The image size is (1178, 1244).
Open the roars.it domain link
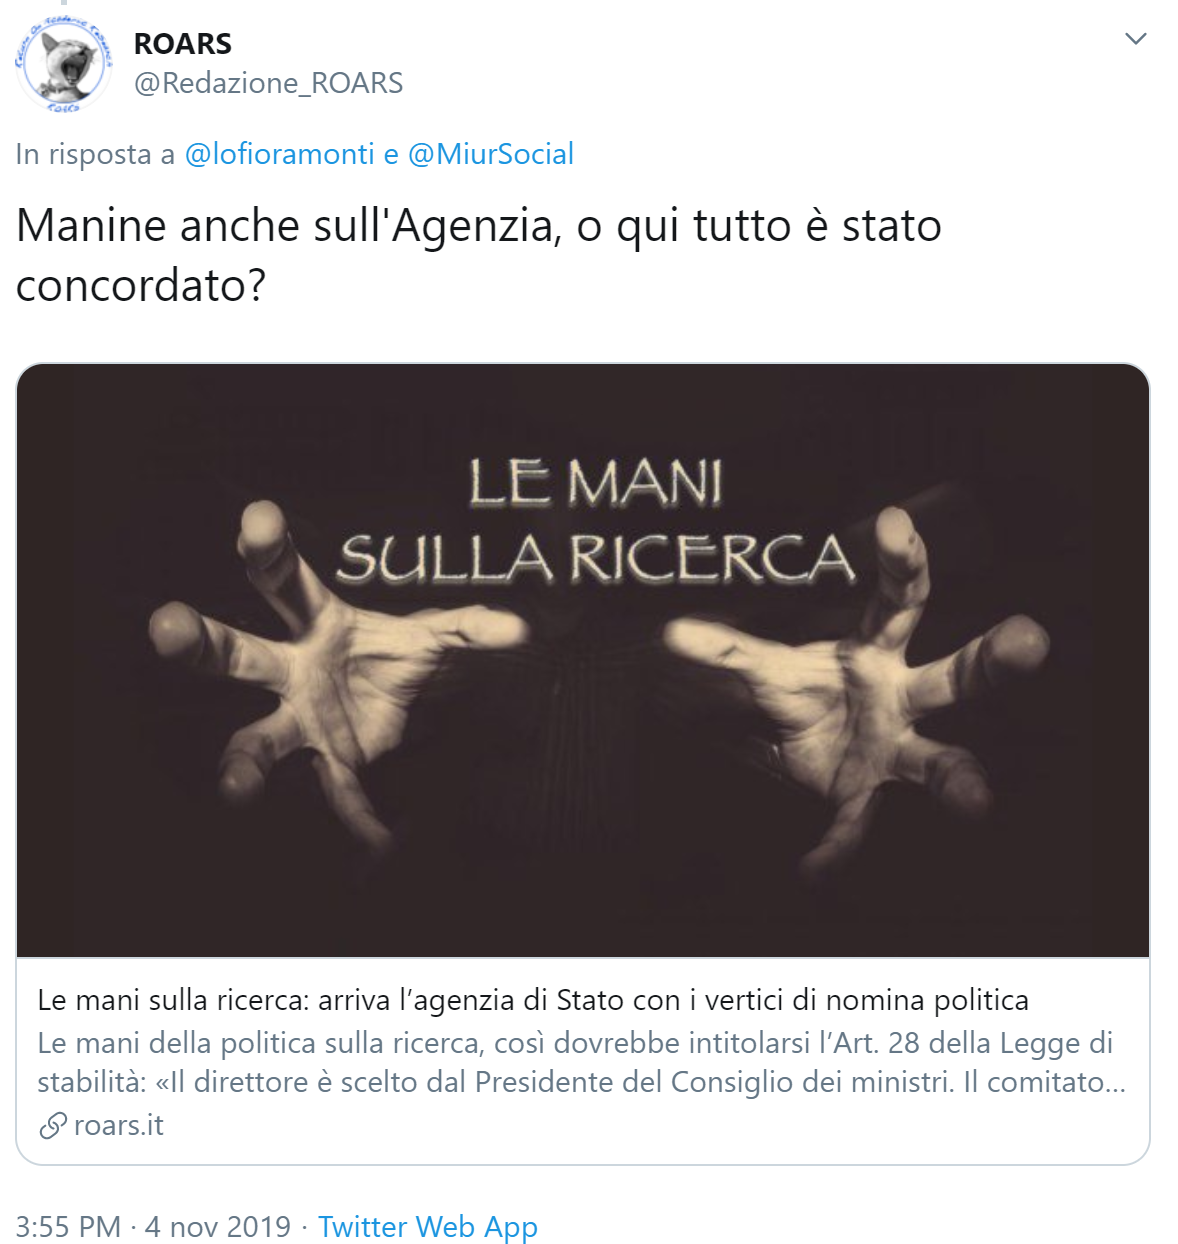click(x=119, y=1126)
